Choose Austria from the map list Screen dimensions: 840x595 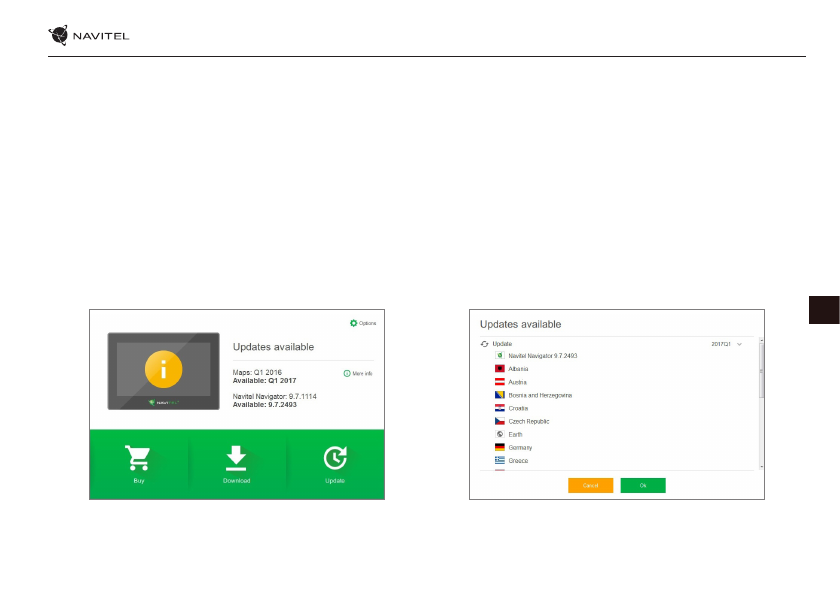(x=517, y=382)
